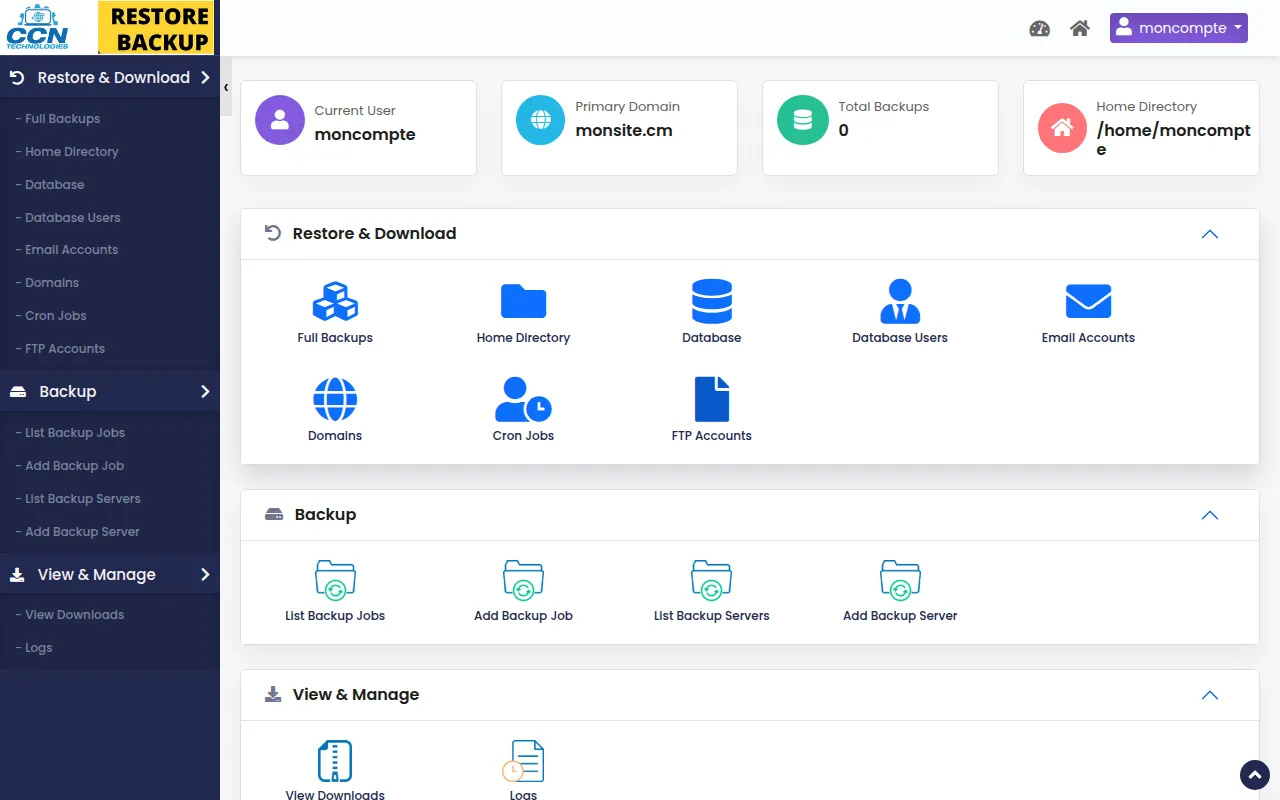Open the View Downloads zip icon
The height and width of the screenshot is (800, 1280).
(x=335, y=761)
